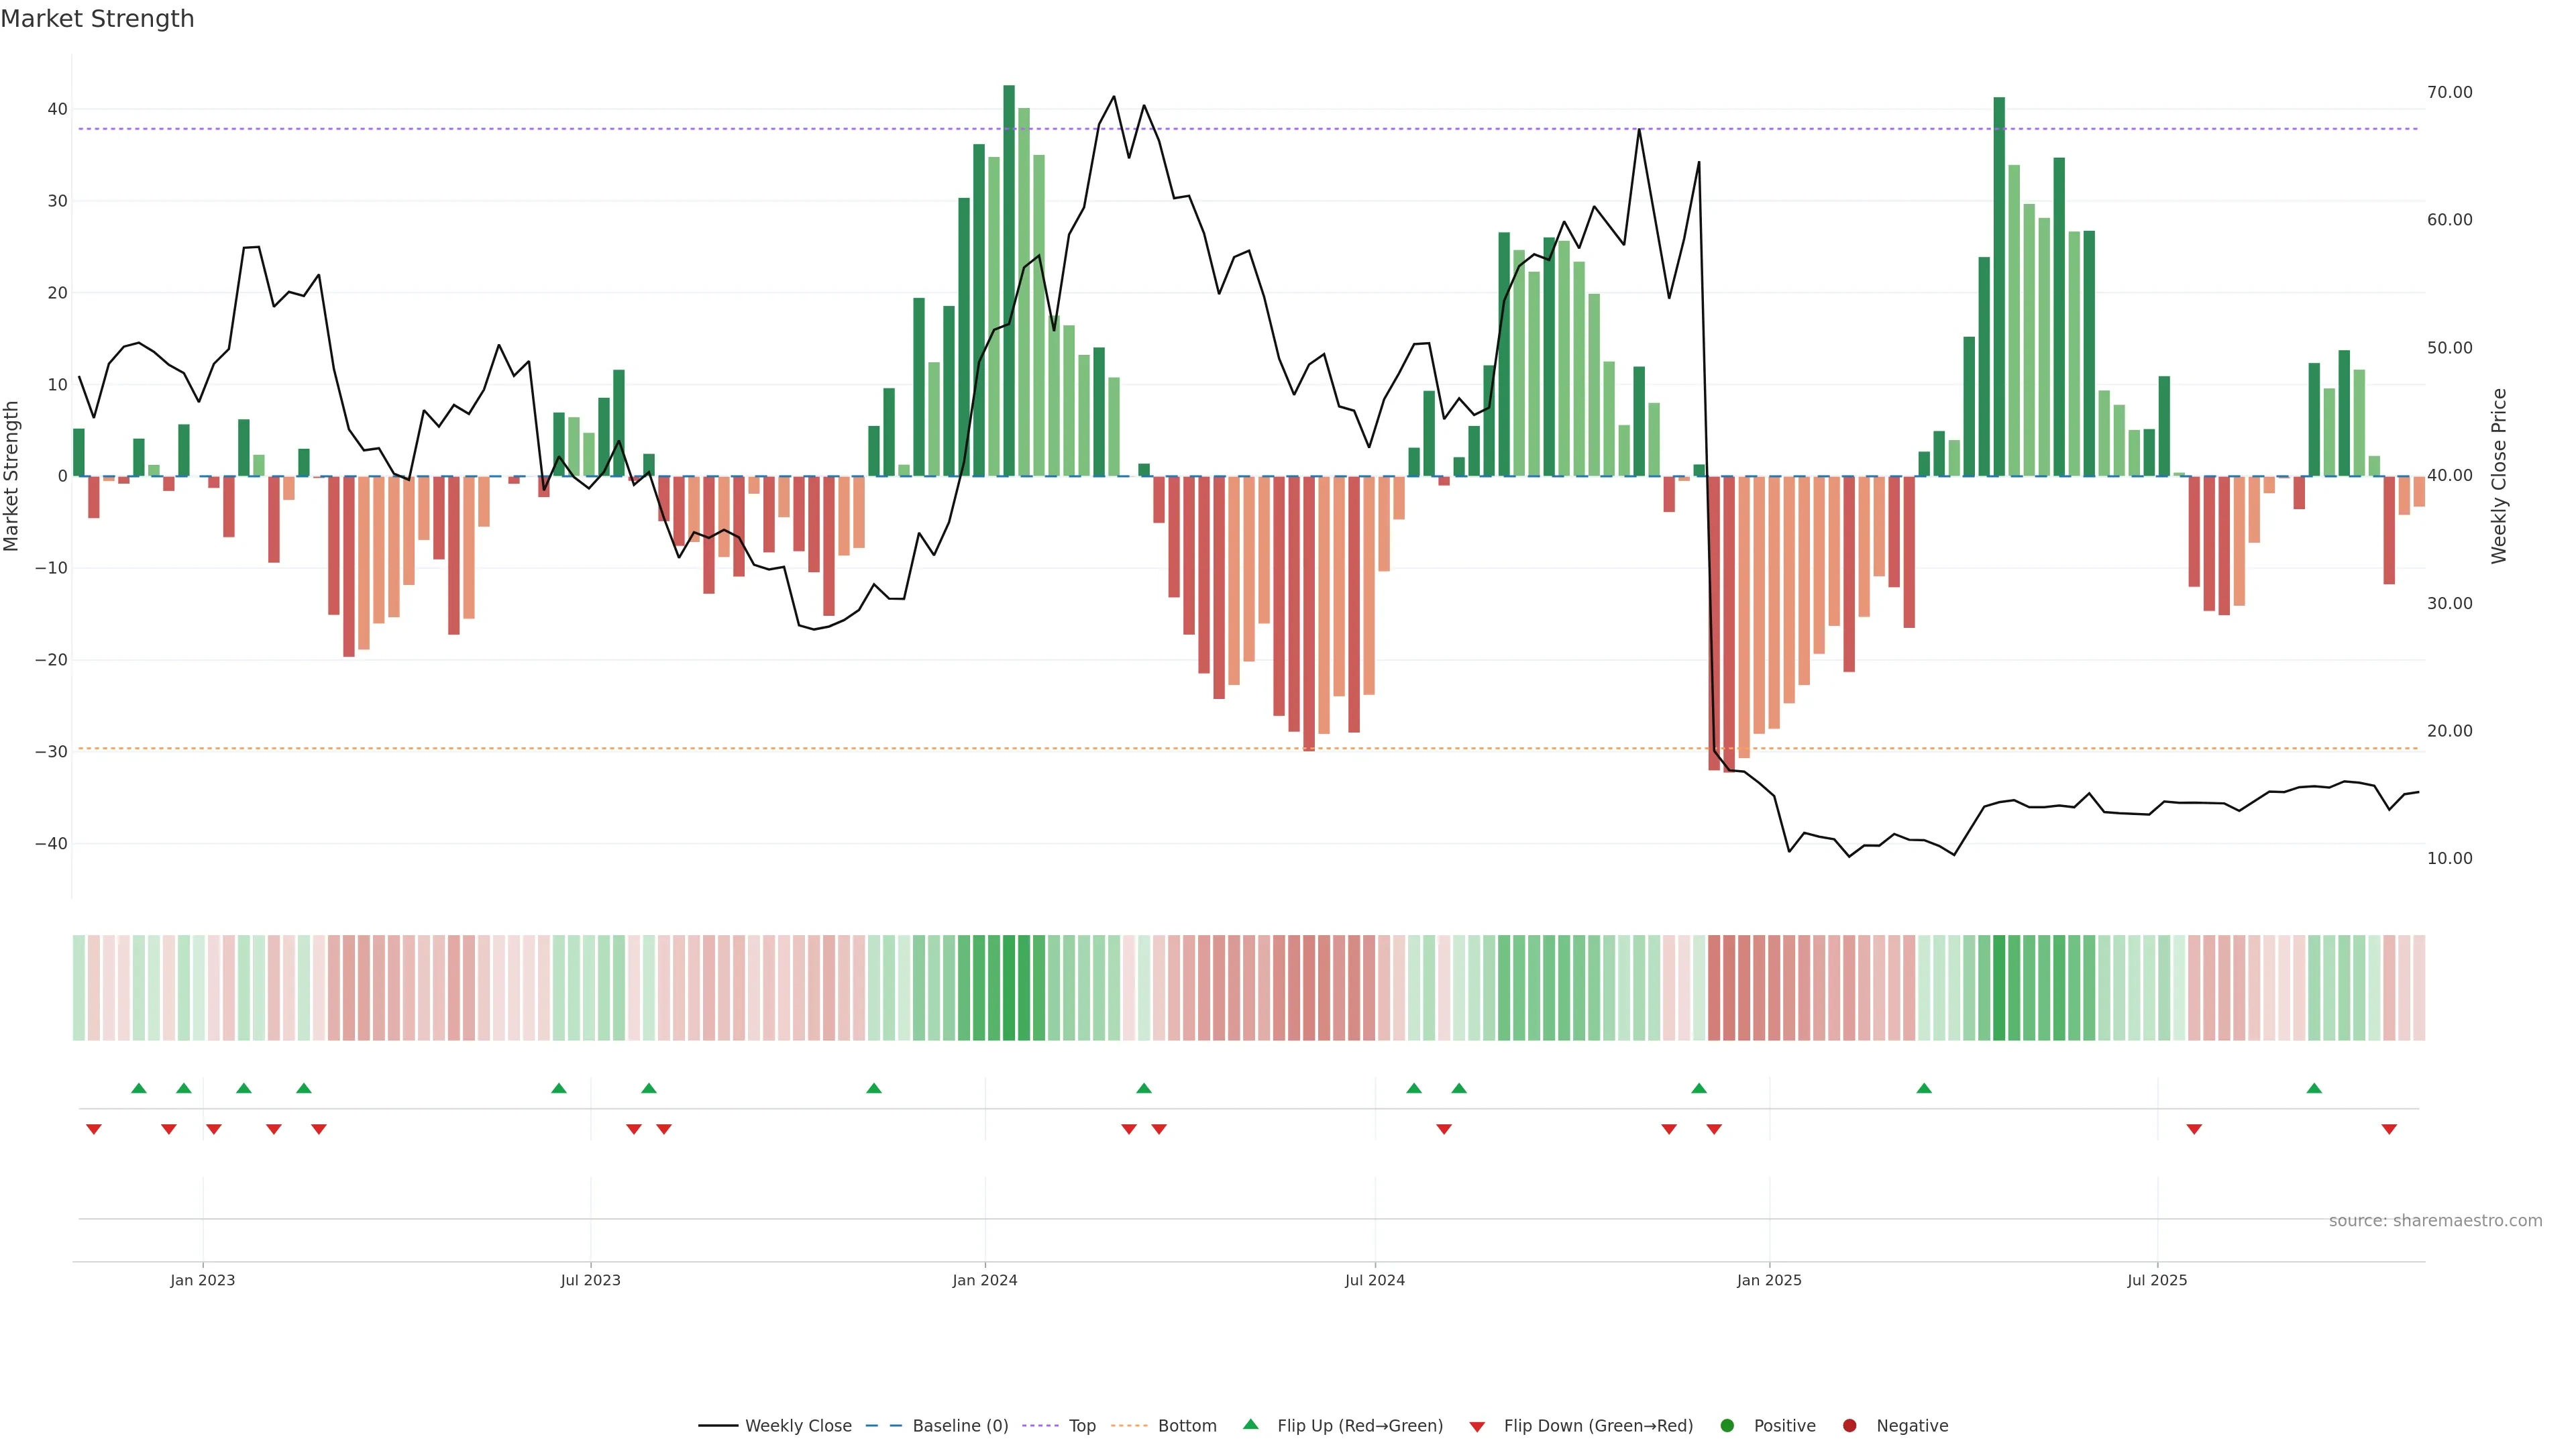Click Flip Down red triangle legend icon

[x=1477, y=1427]
